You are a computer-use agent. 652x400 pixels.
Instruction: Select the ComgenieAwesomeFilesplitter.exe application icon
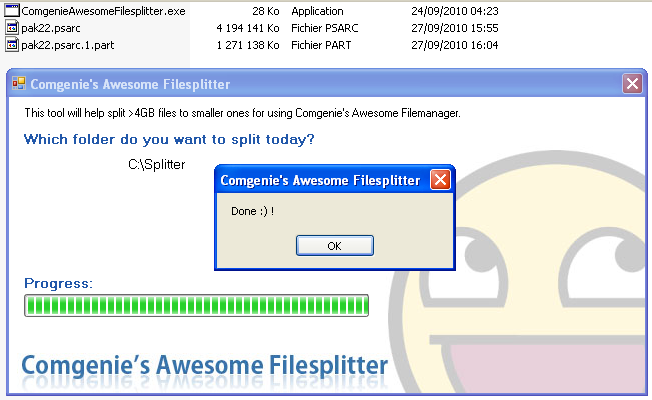[12, 10]
